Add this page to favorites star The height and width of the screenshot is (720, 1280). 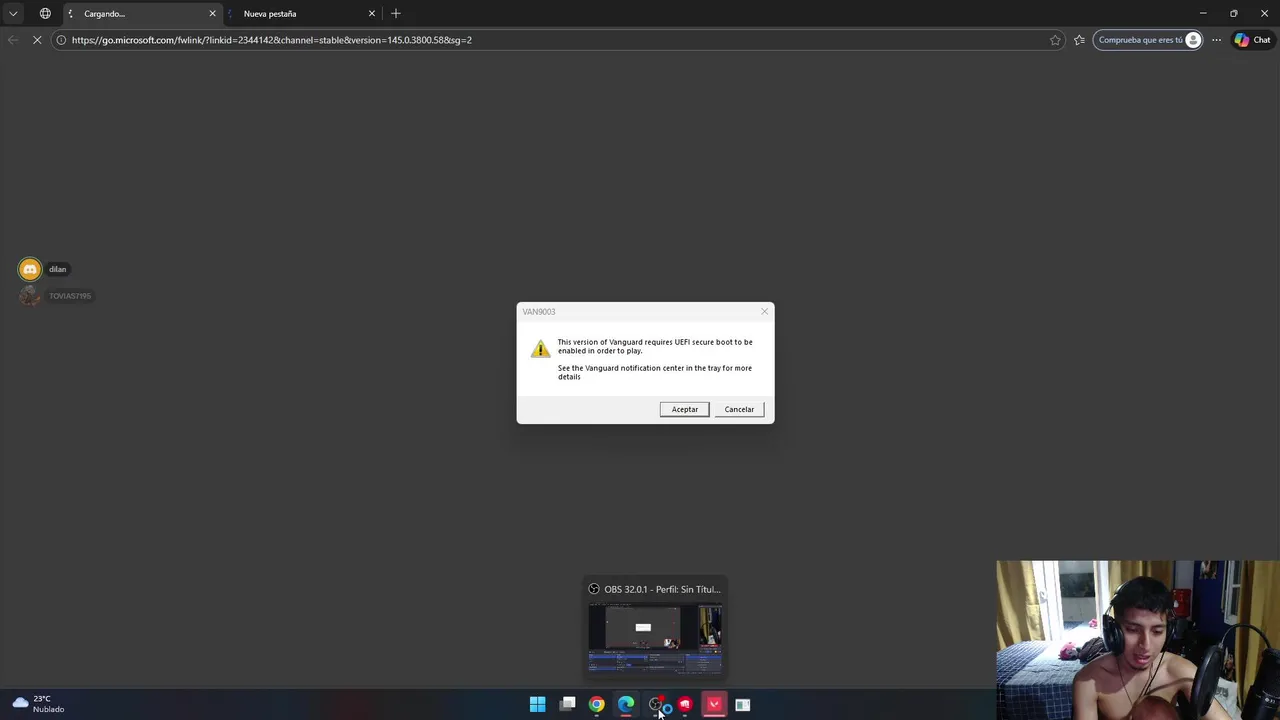[1055, 40]
